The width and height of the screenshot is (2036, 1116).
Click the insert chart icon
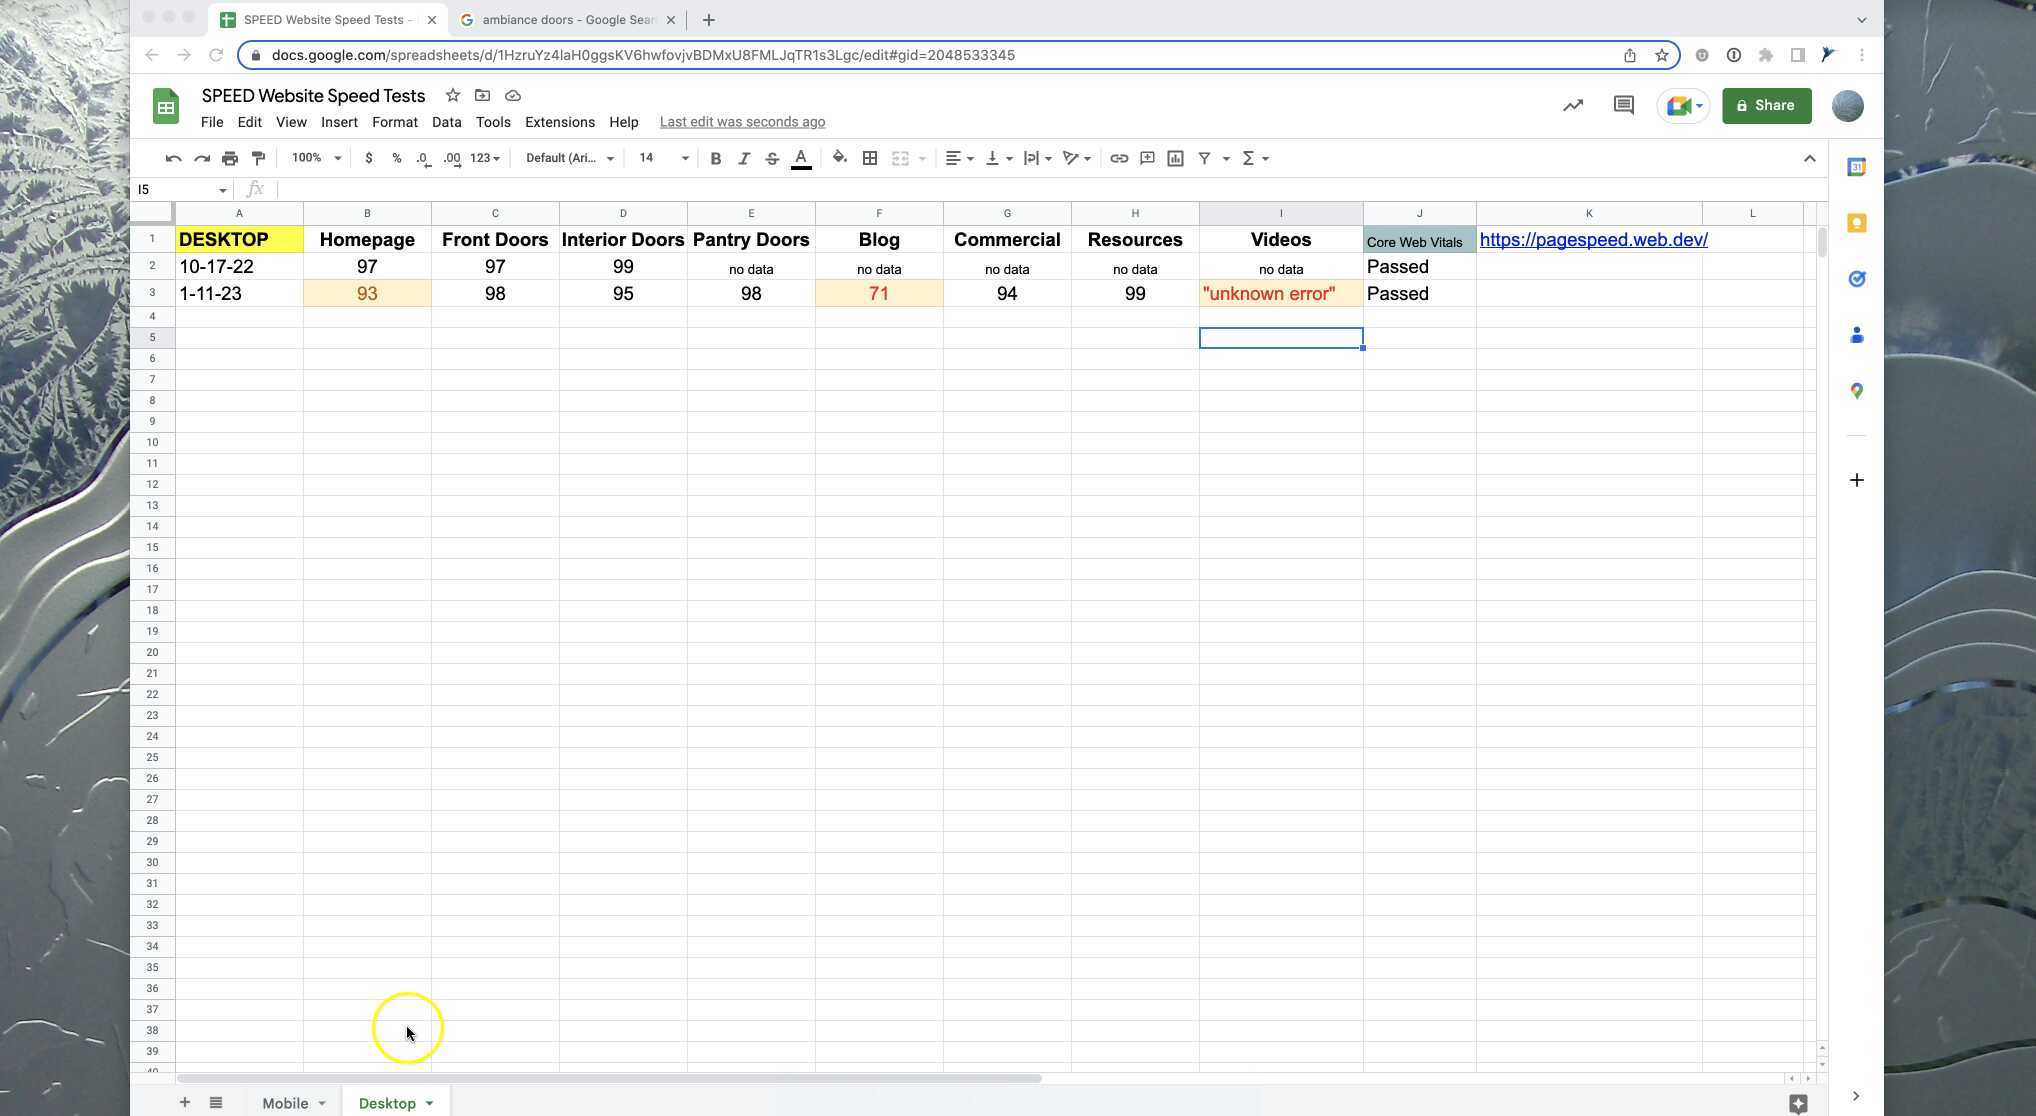1176,158
